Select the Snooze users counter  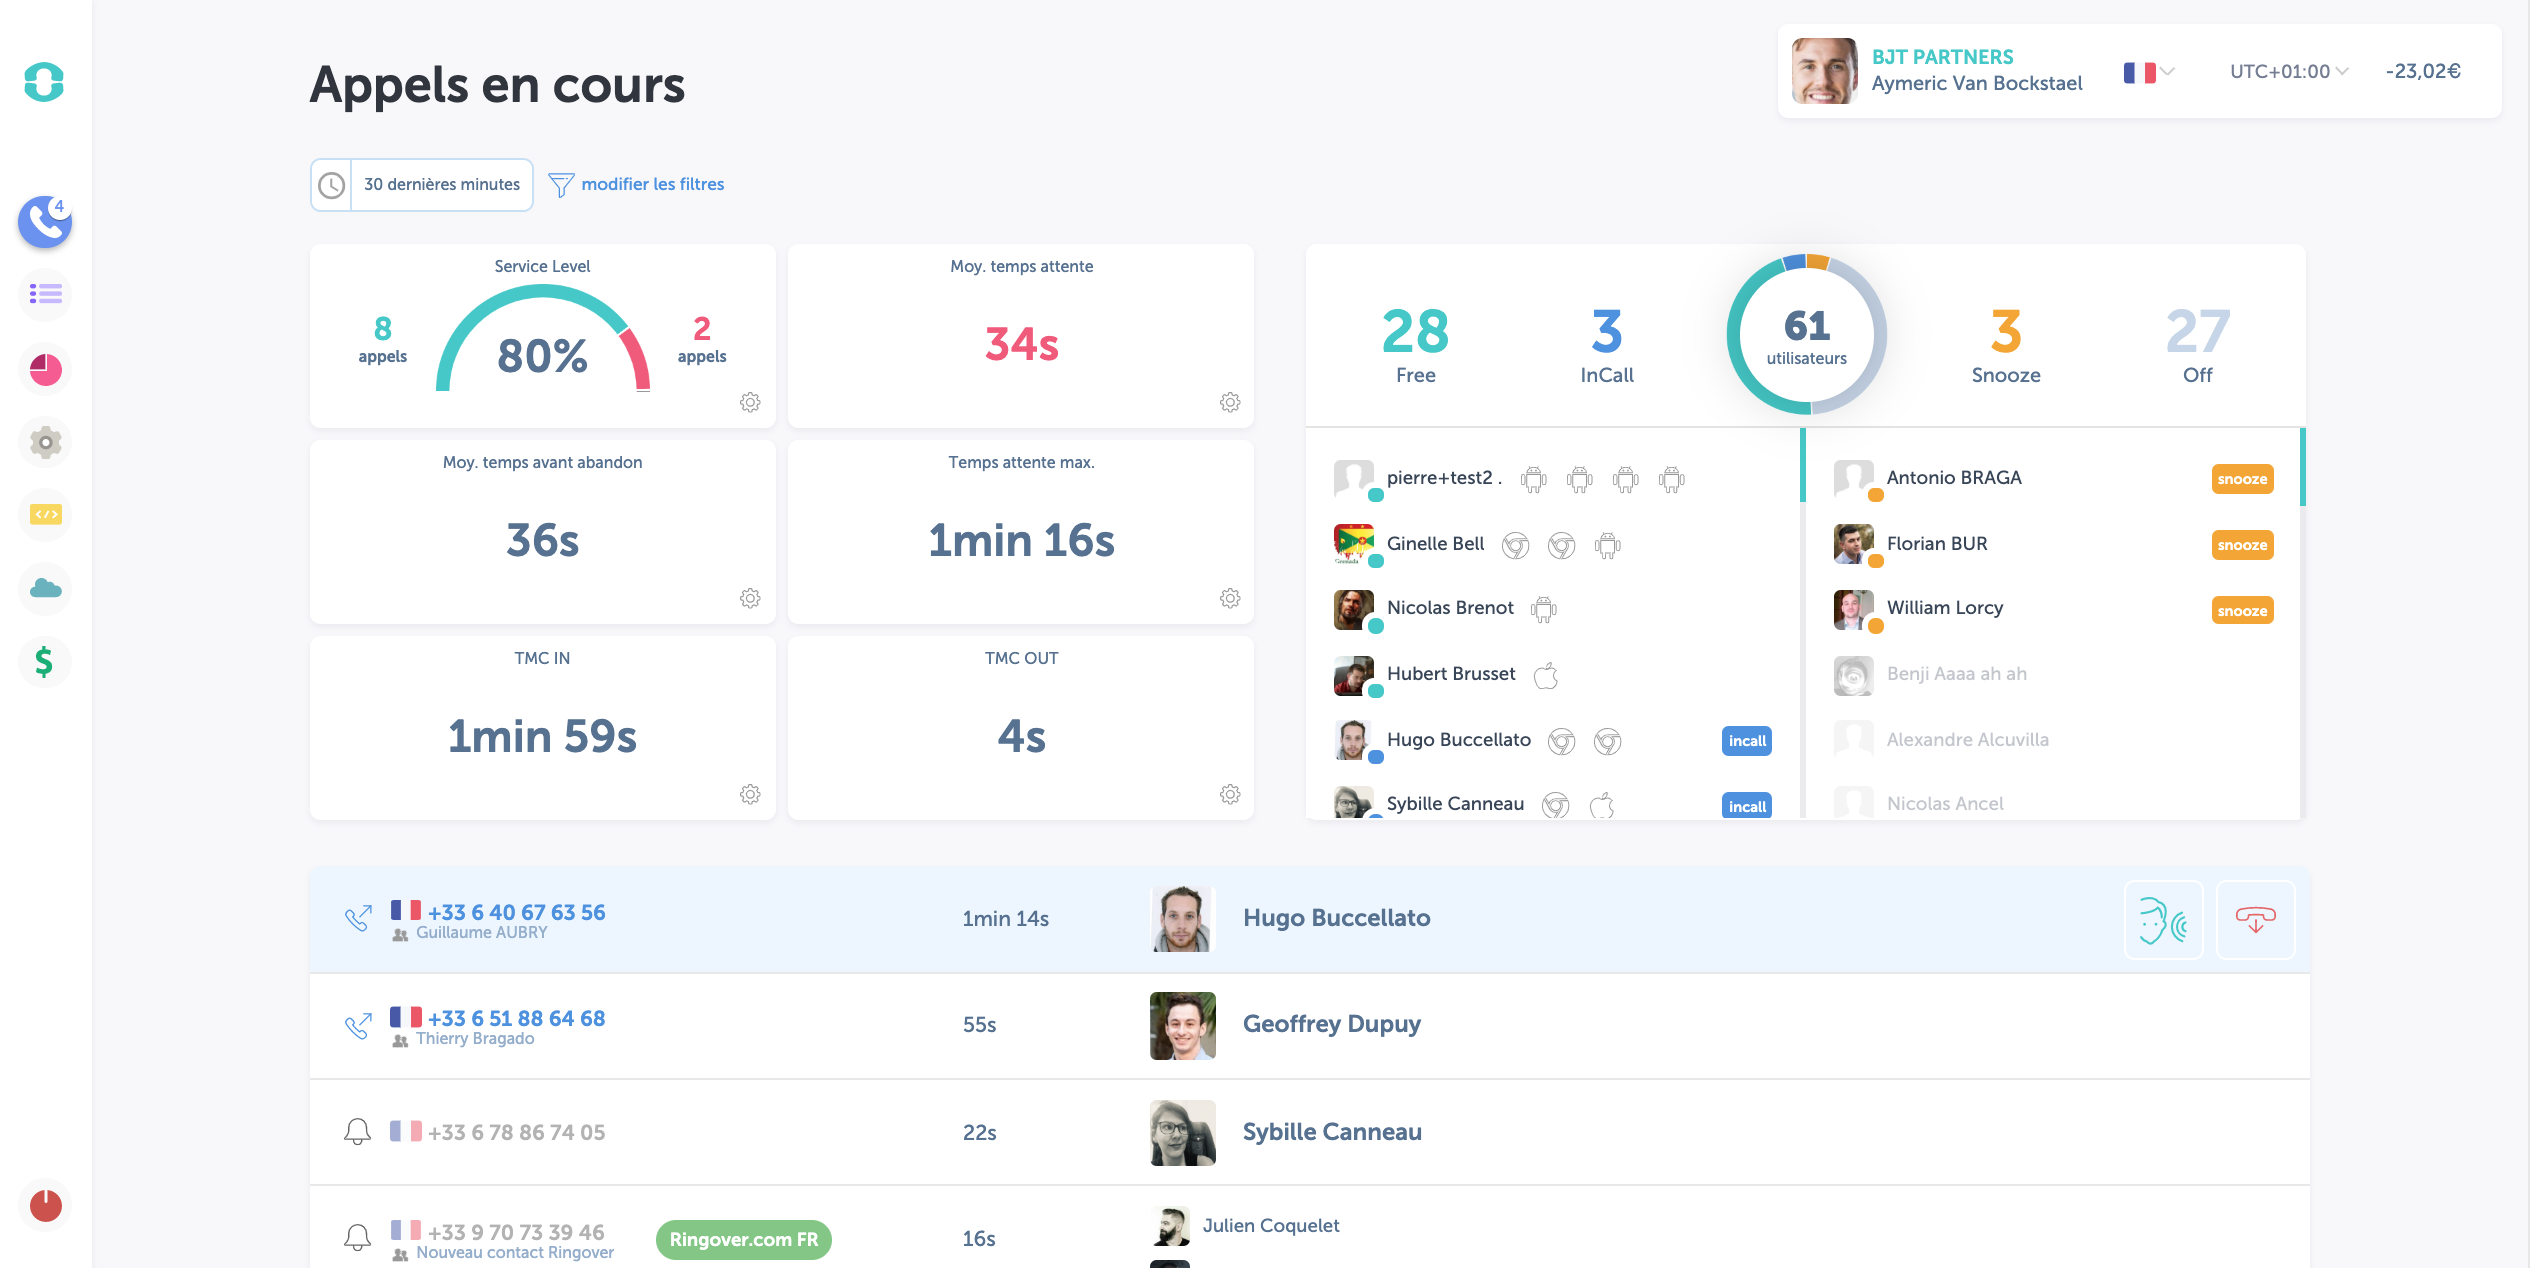pos(2005,345)
